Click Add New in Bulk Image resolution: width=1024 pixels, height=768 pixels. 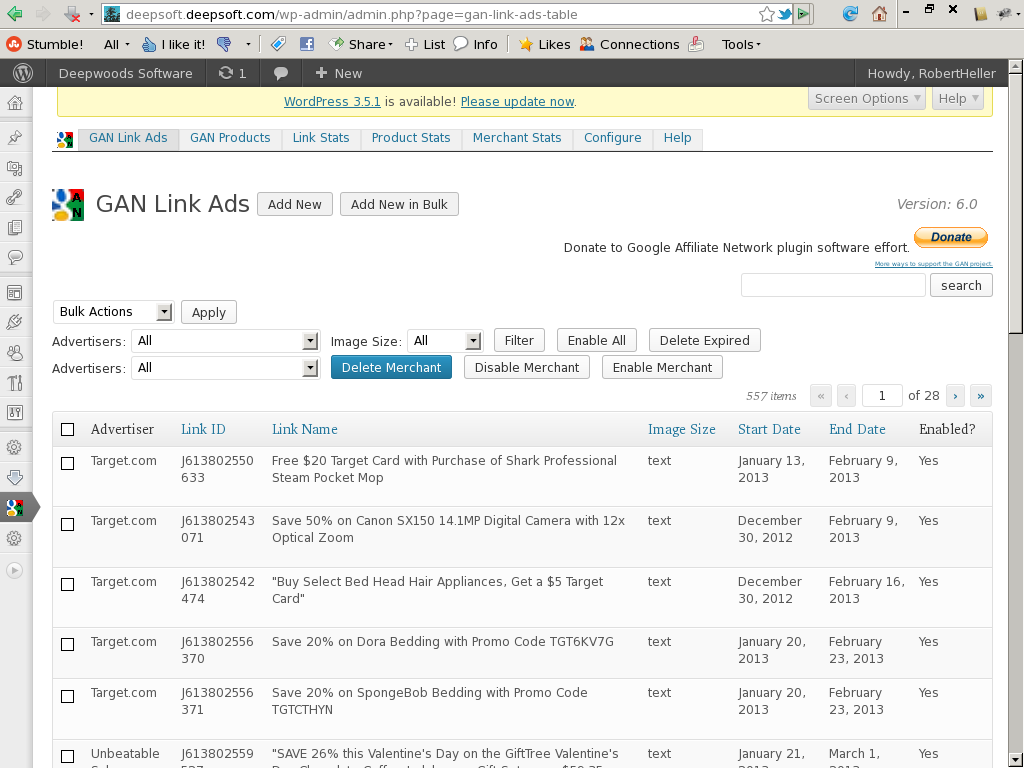click(399, 204)
